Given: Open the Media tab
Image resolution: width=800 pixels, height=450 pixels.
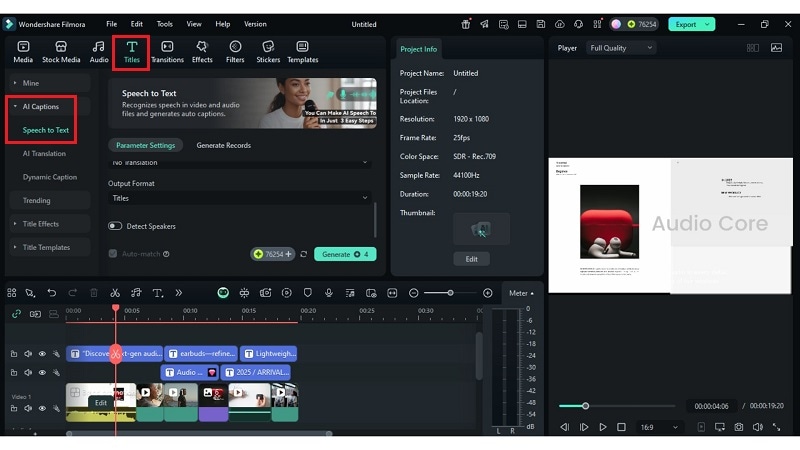Looking at the screenshot, I should point(23,52).
